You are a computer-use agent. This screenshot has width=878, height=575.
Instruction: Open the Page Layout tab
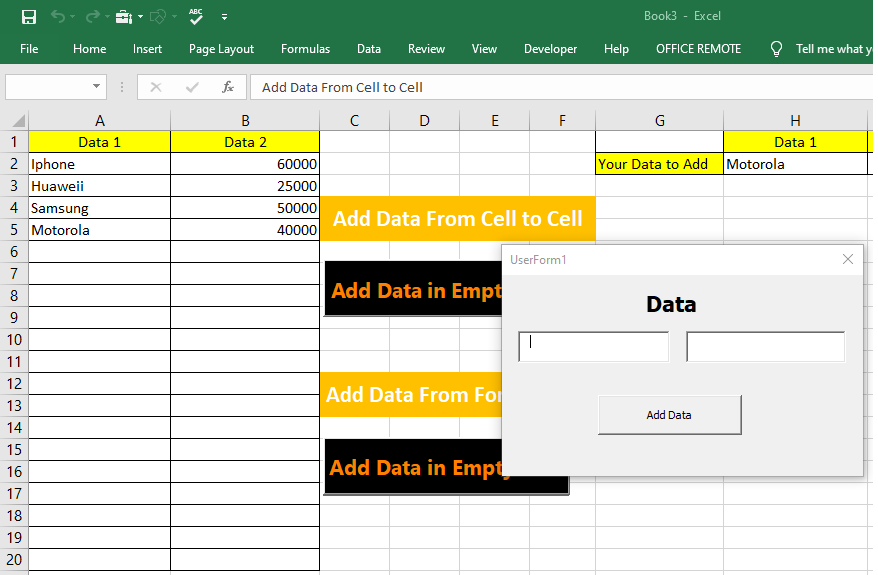[x=221, y=49]
